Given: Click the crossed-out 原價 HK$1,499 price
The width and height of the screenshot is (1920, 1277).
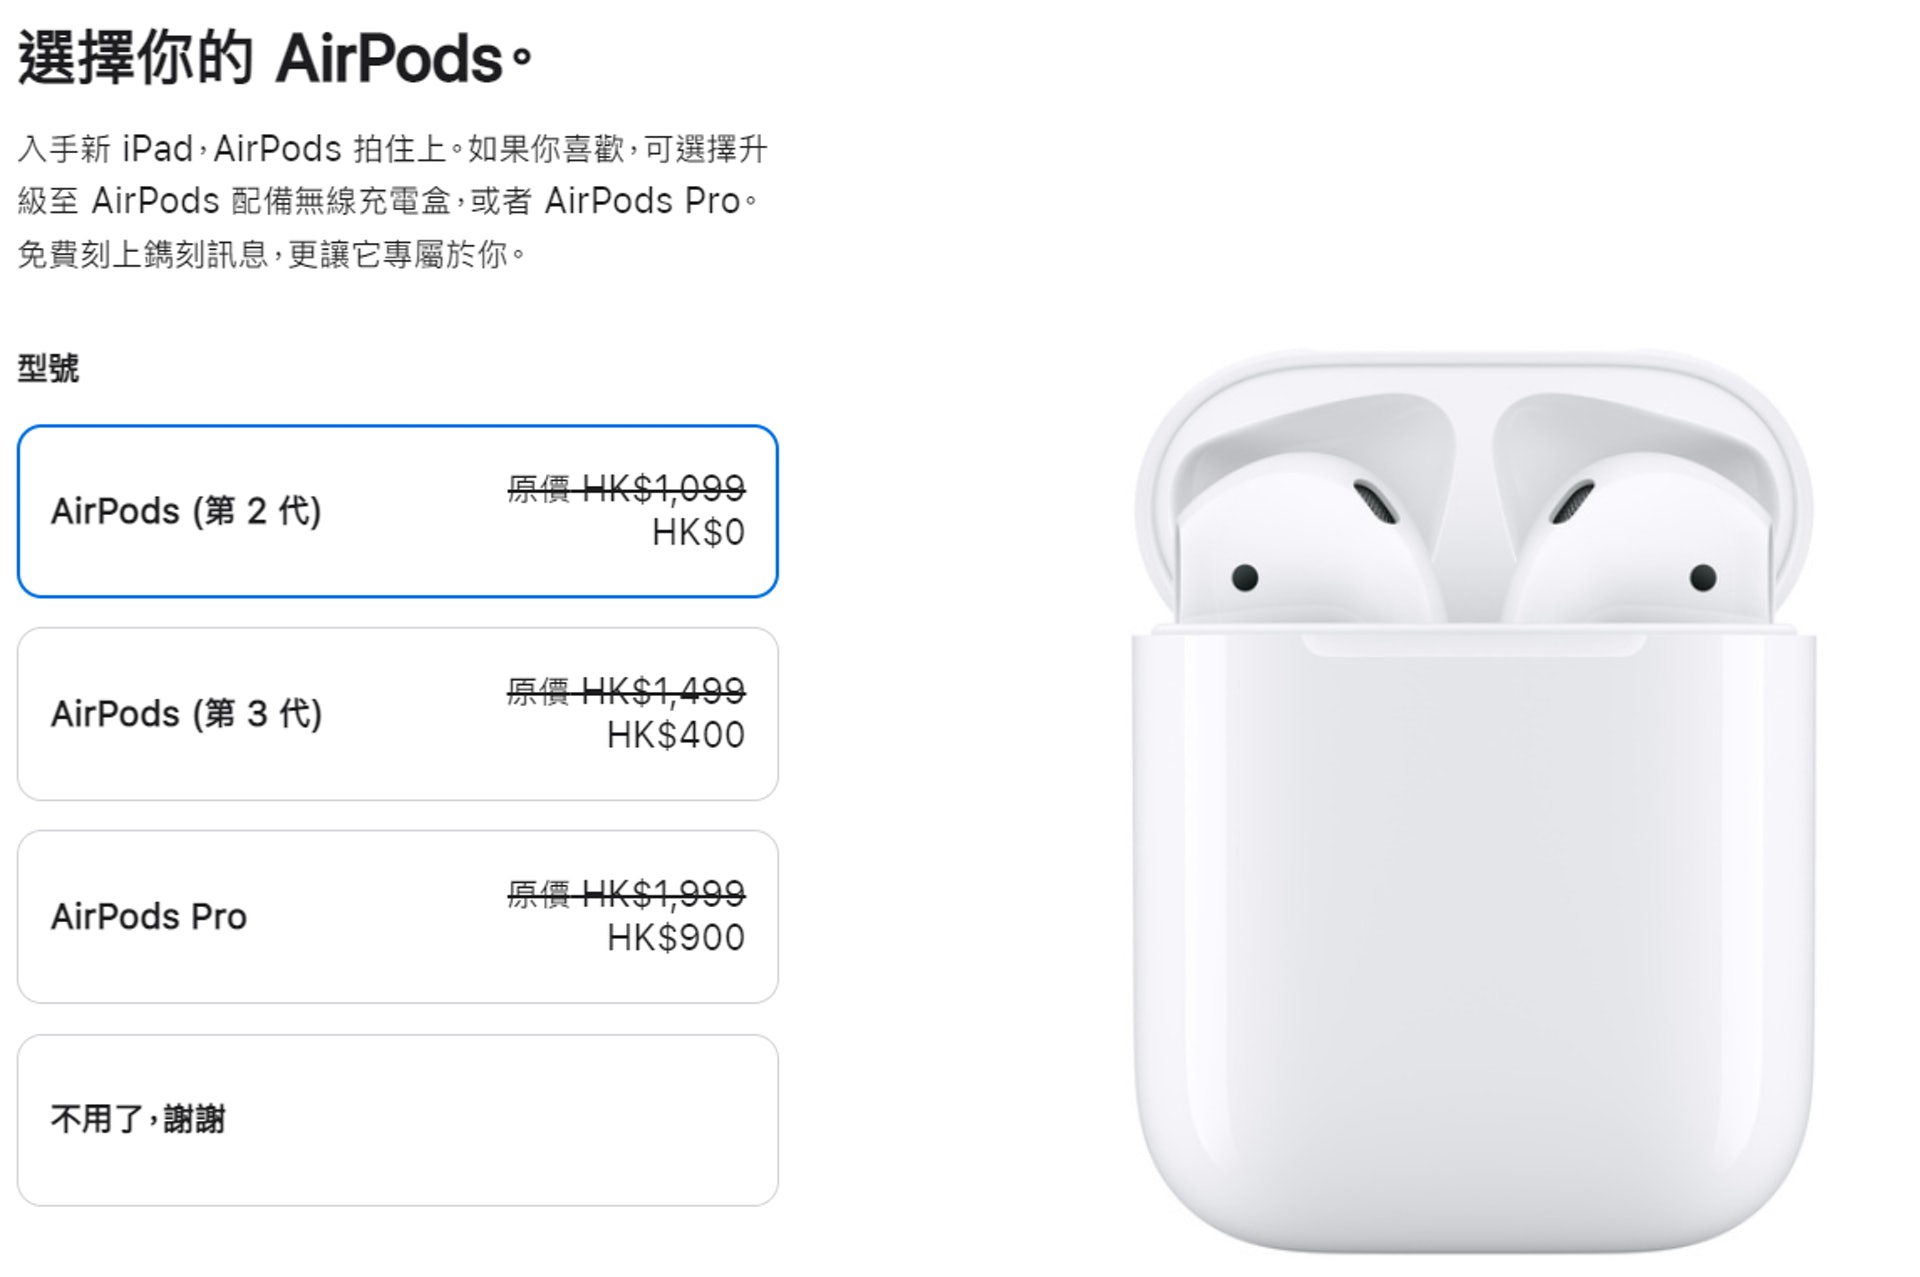Looking at the screenshot, I should (x=626, y=690).
